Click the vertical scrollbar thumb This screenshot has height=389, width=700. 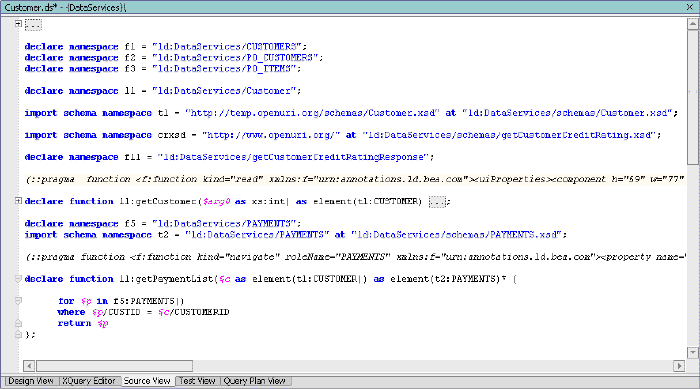pos(693,97)
